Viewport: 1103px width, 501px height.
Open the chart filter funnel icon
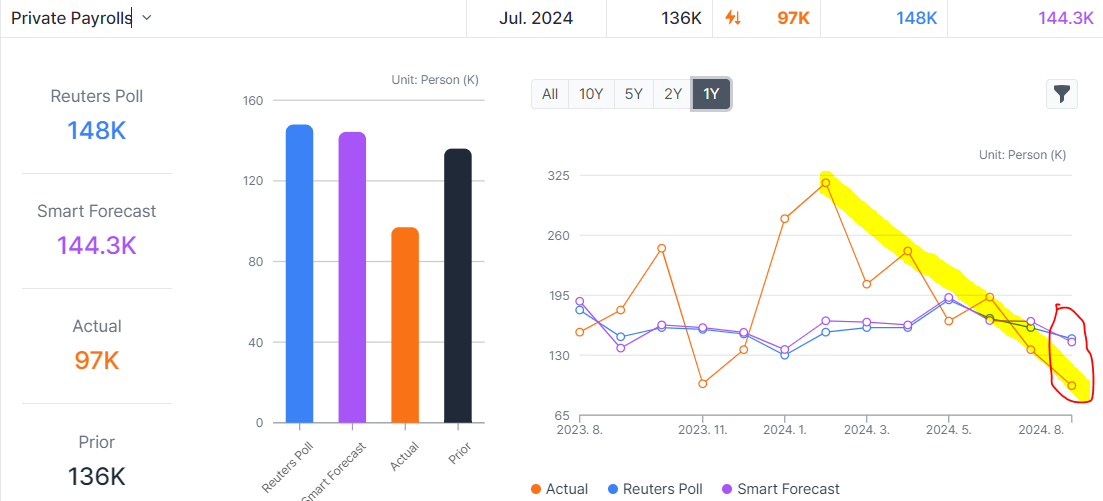pyautogui.click(x=1061, y=94)
